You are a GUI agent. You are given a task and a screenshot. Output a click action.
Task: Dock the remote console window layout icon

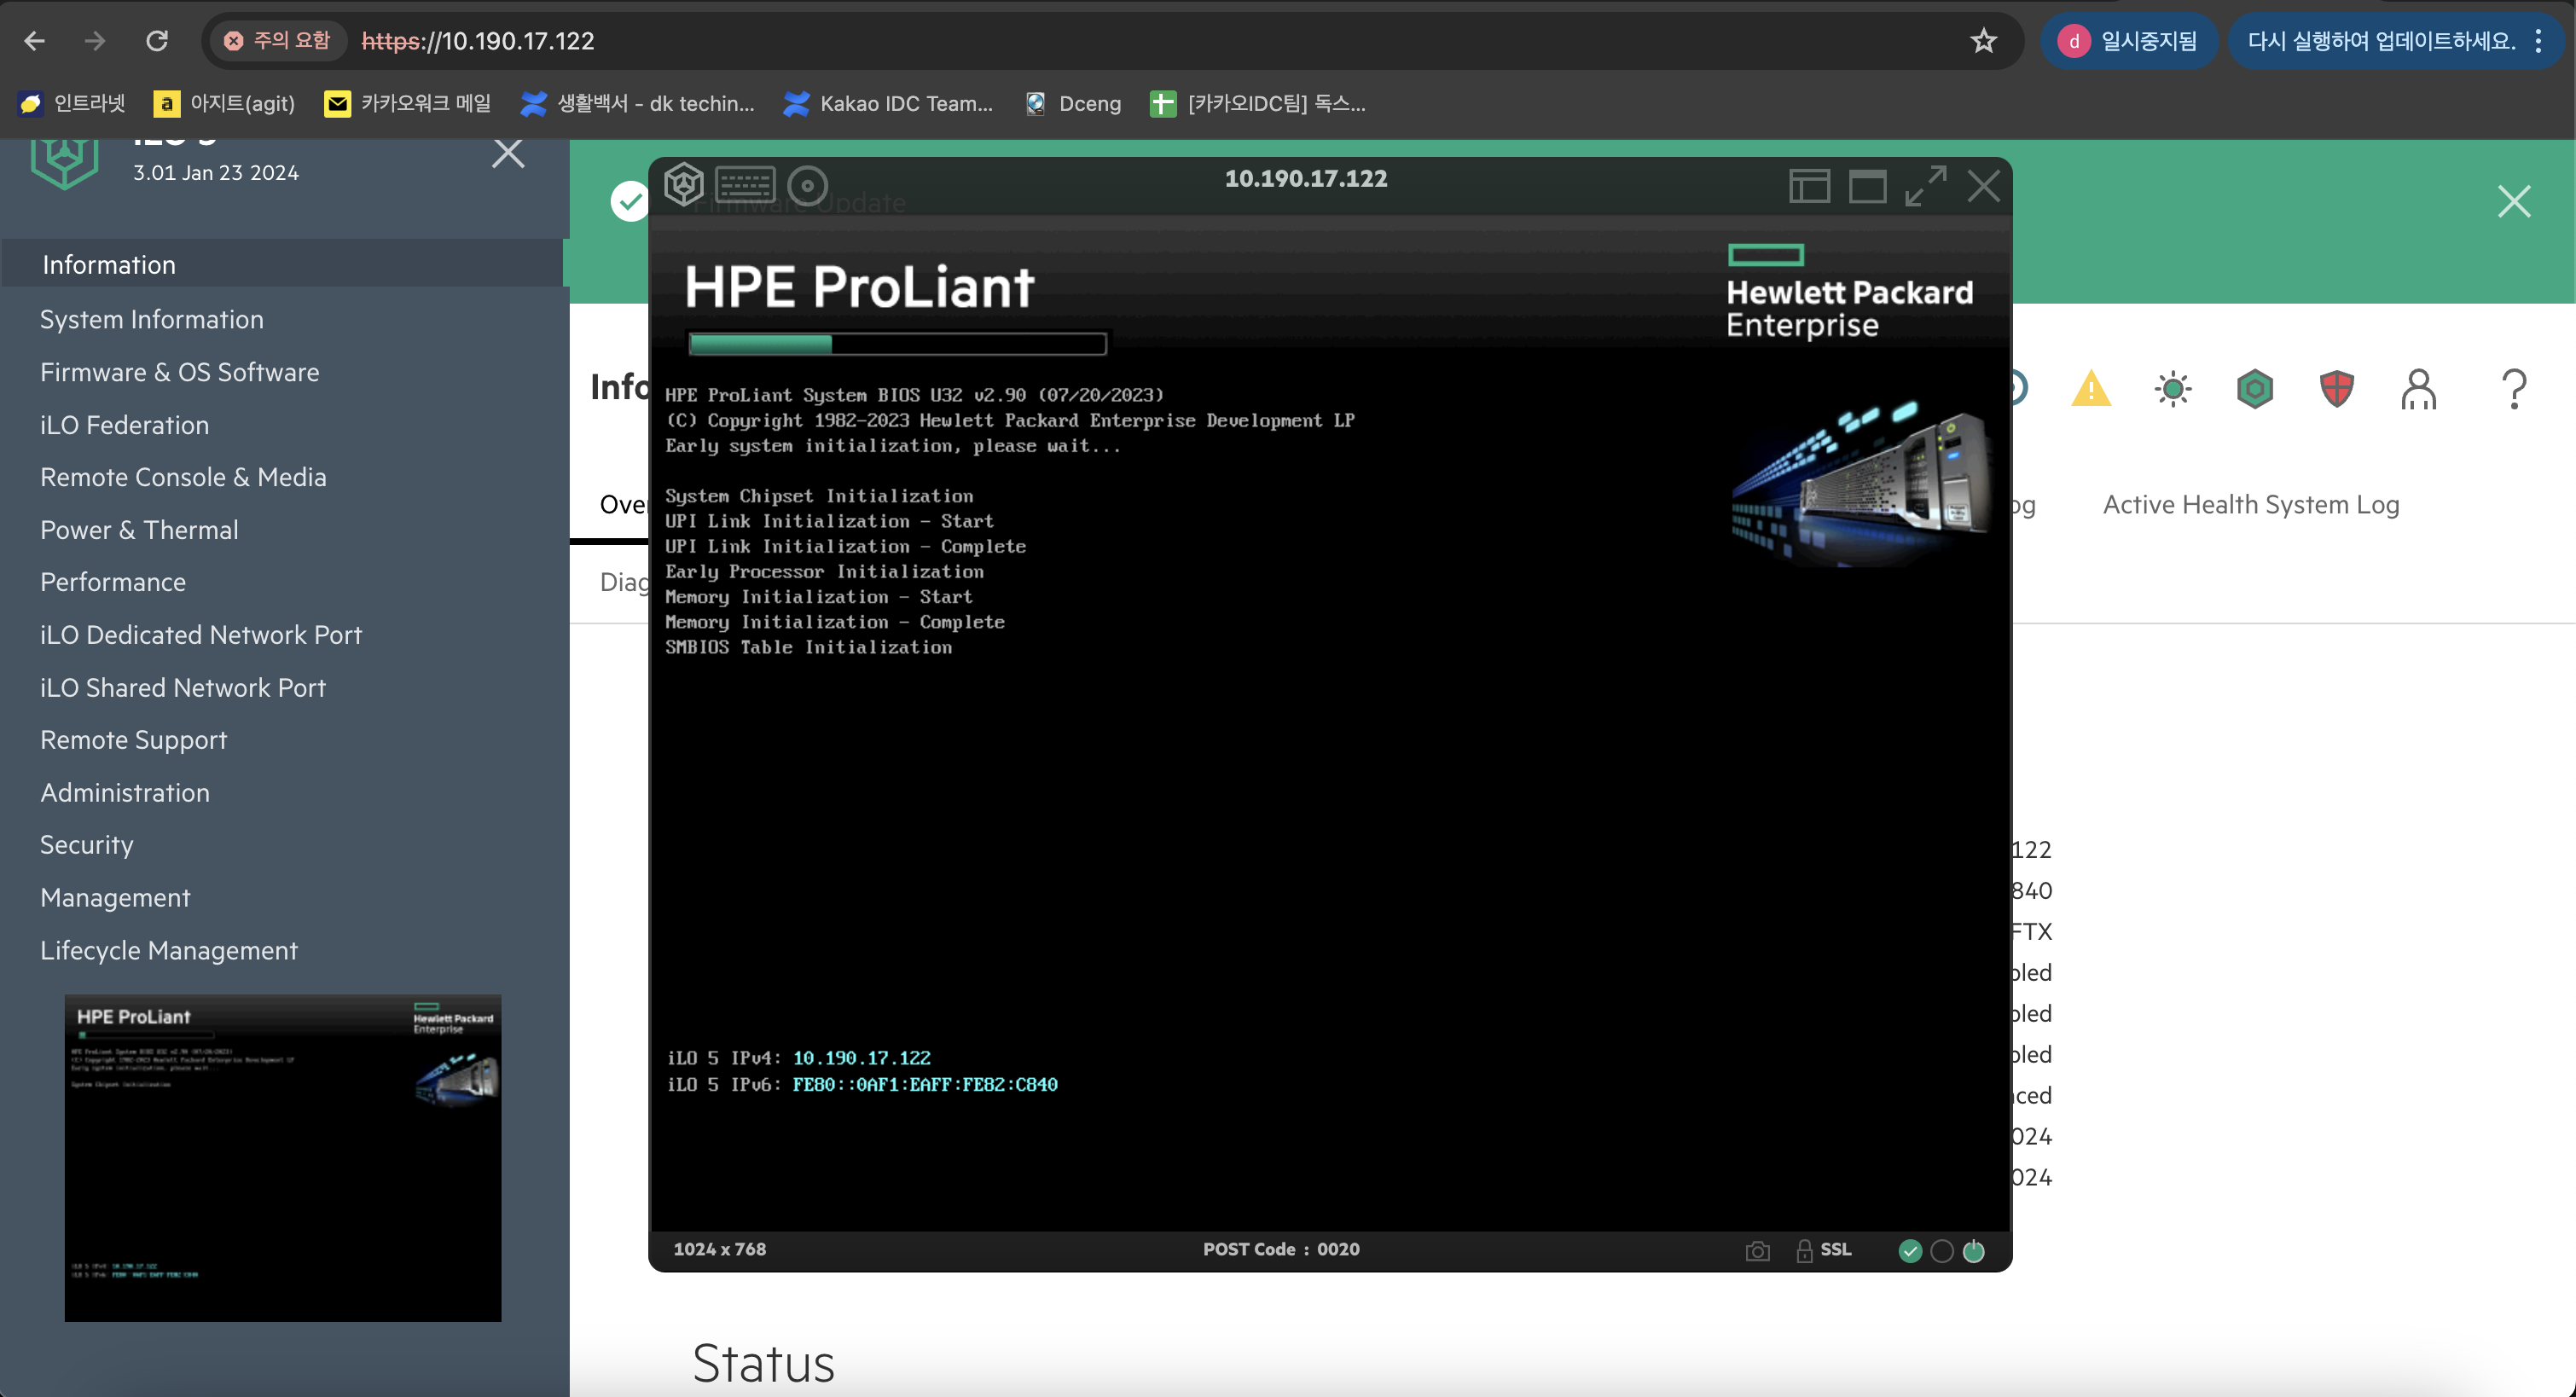[x=1809, y=186]
